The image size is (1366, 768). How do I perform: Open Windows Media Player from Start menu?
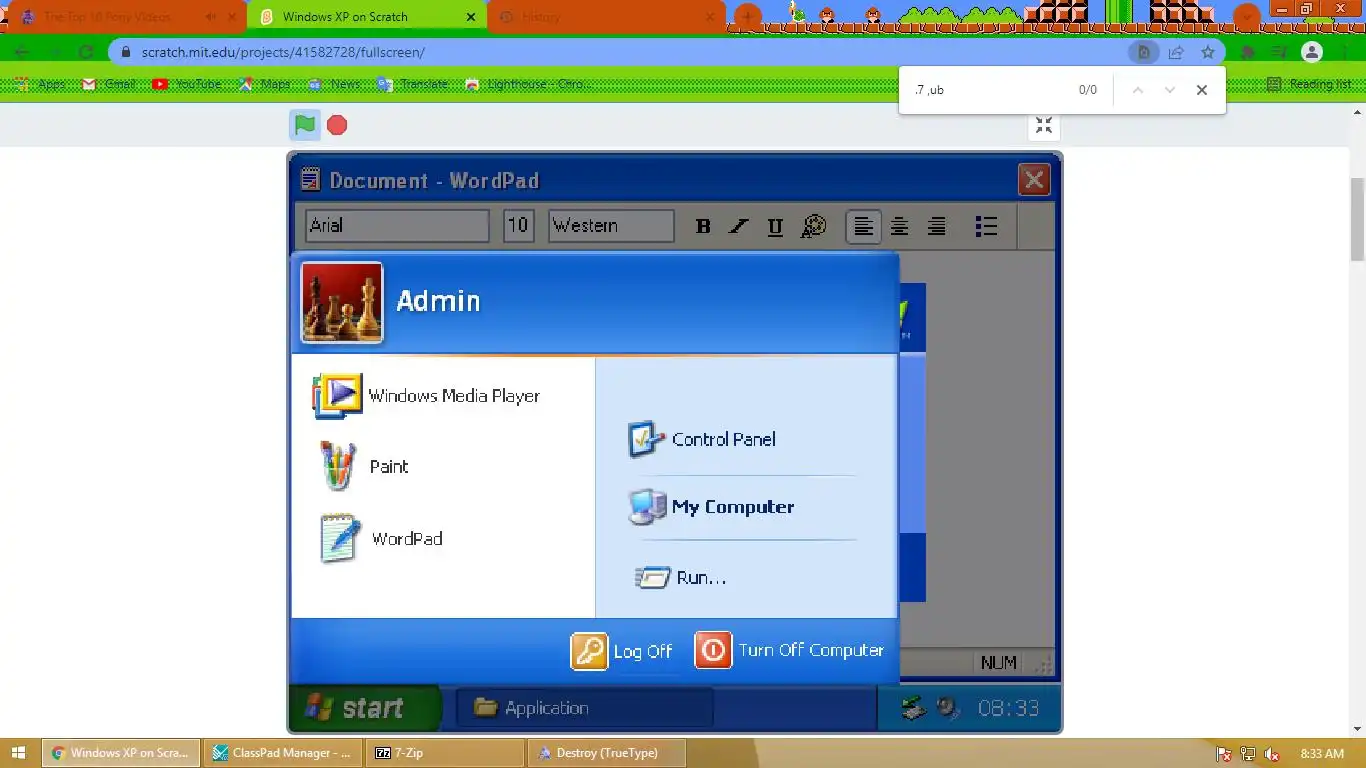click(427, 396)
